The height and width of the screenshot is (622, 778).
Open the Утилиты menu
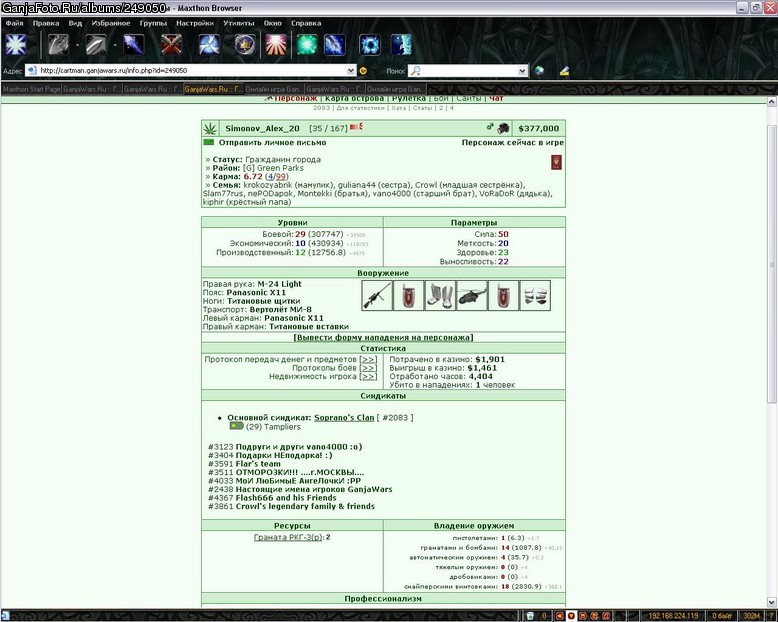coord(239,23)
